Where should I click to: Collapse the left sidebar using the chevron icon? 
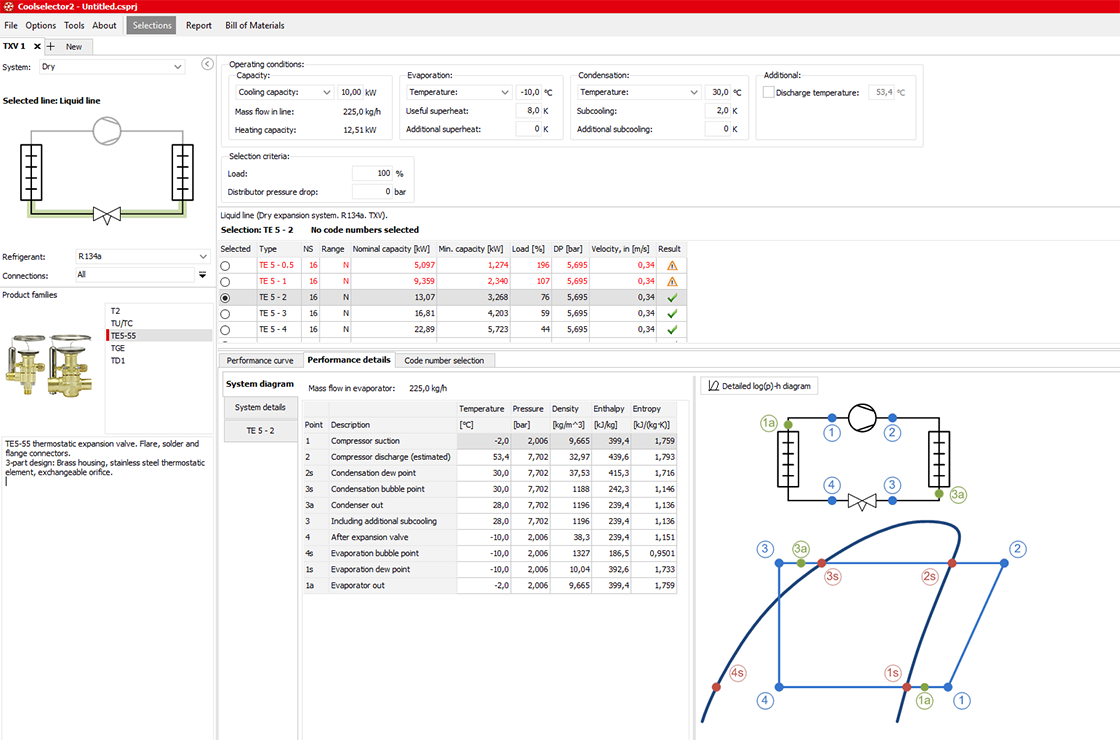[x=207, y=63]
